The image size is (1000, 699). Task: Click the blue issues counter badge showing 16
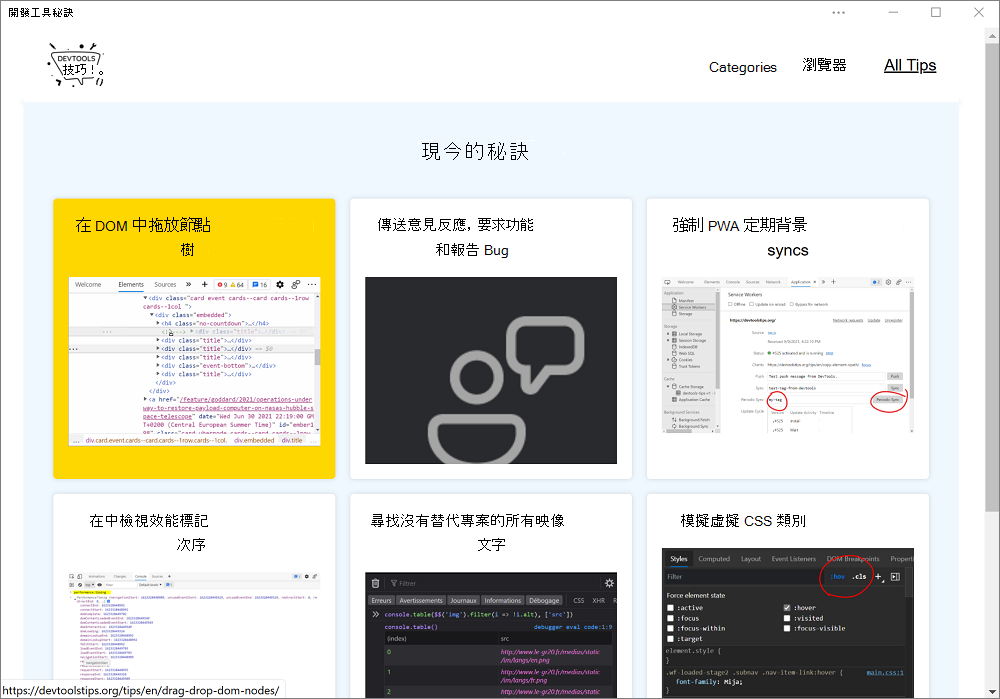point(258,284)
